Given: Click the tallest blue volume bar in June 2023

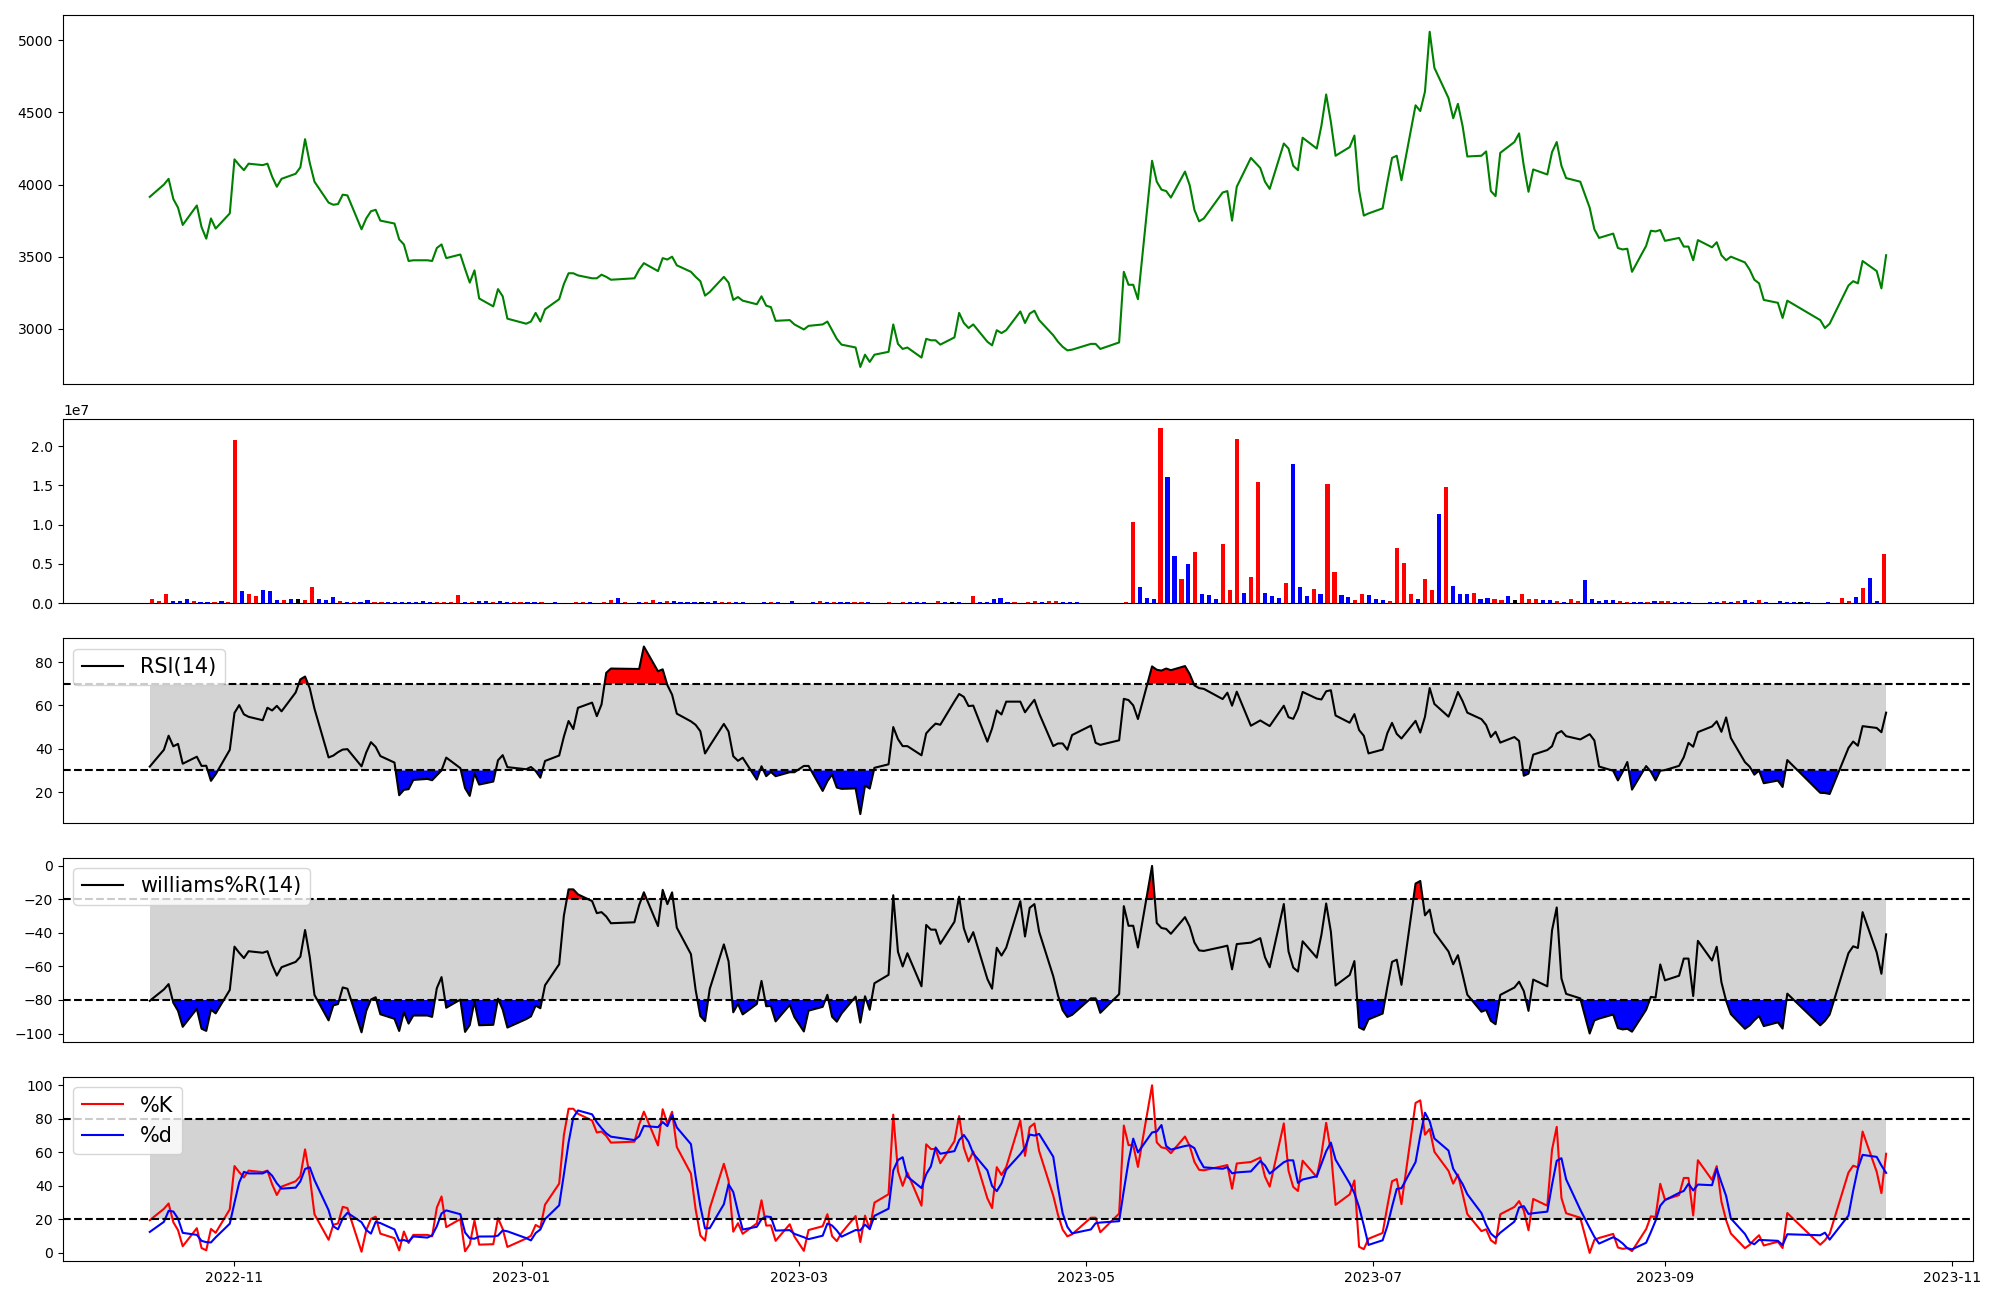Looking at the screenshot, I should tap(1293, 535).
